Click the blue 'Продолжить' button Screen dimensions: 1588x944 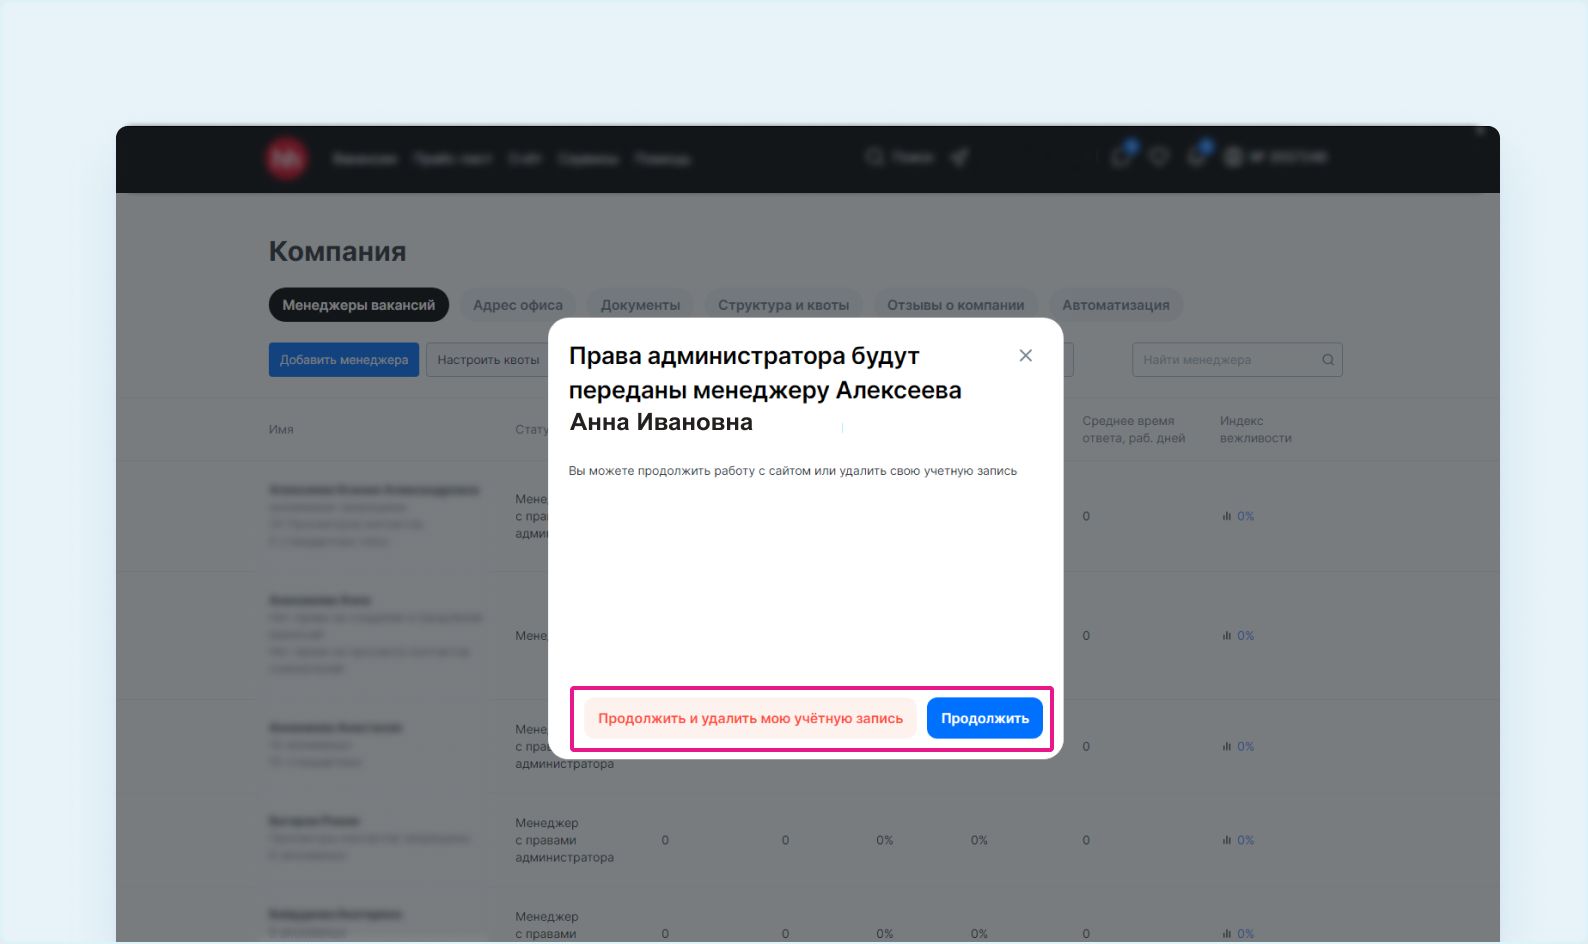point(985,718)
